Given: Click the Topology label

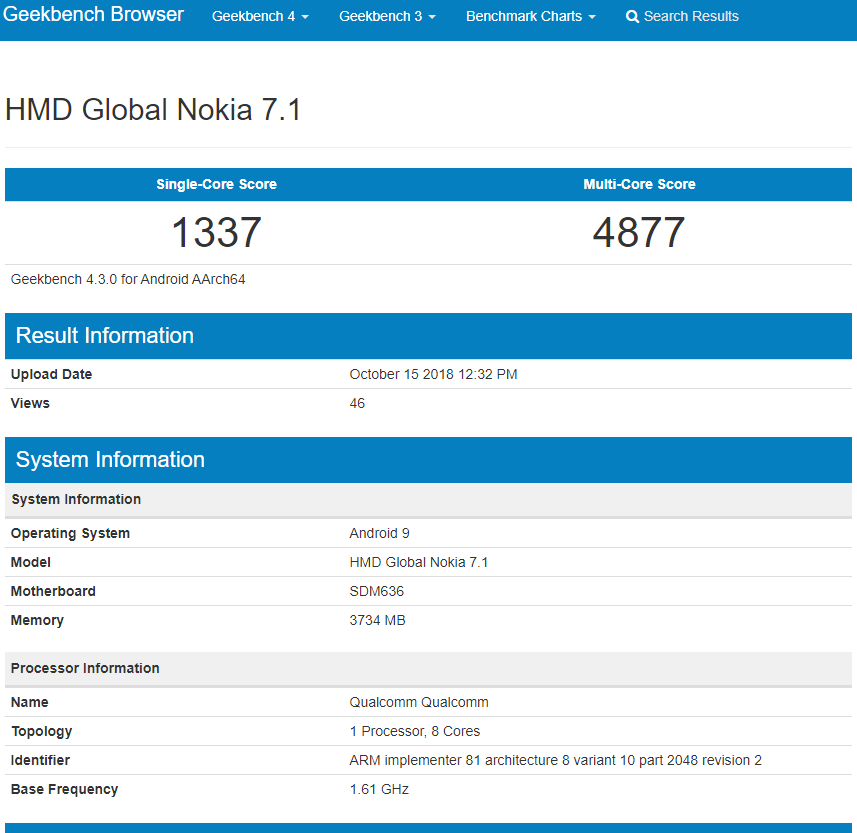Looking at the screenshot, I should (x=42, y=731).
